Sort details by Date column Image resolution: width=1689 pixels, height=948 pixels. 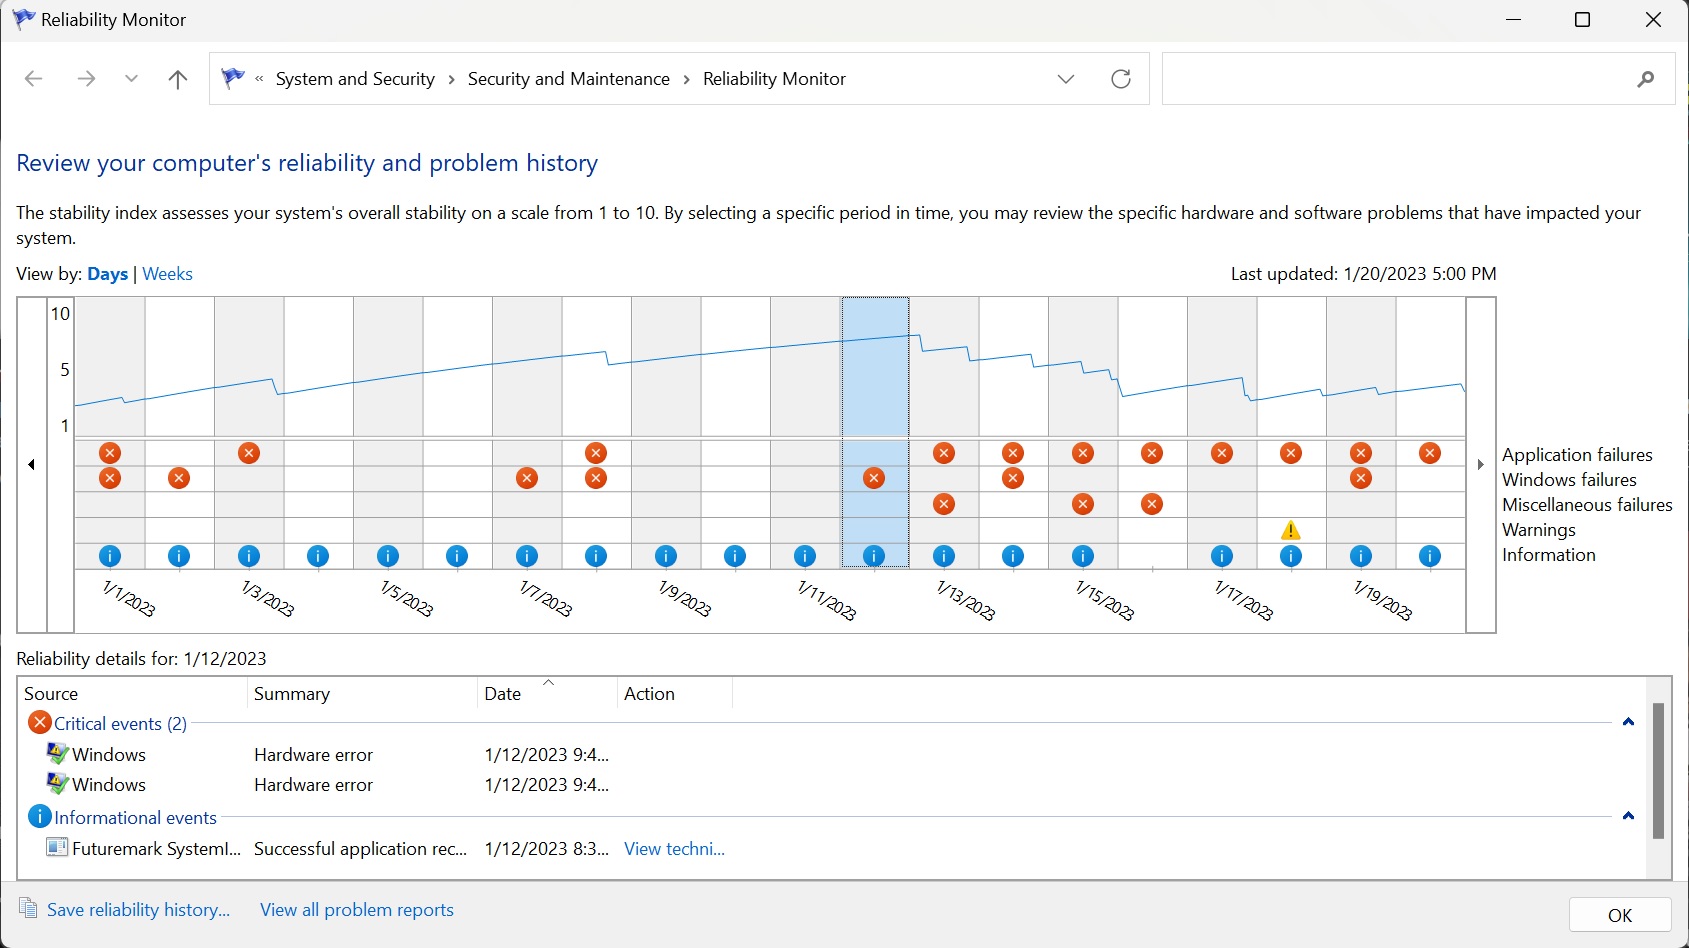click(547, 694)
